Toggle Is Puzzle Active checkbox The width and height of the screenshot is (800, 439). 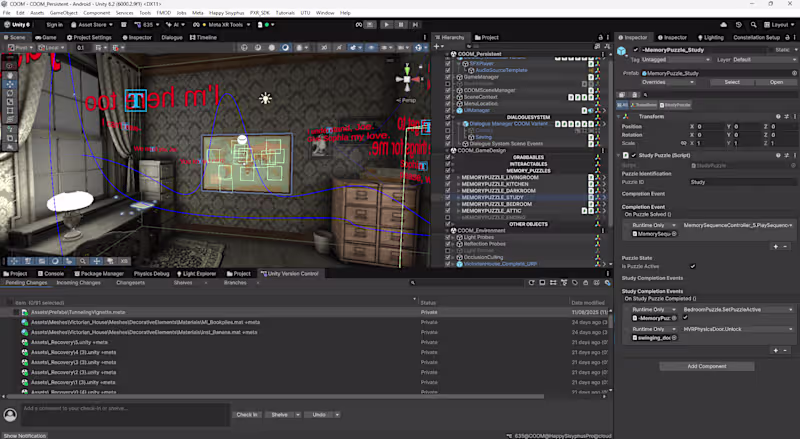pyautogui.click(x=692, y=266)
